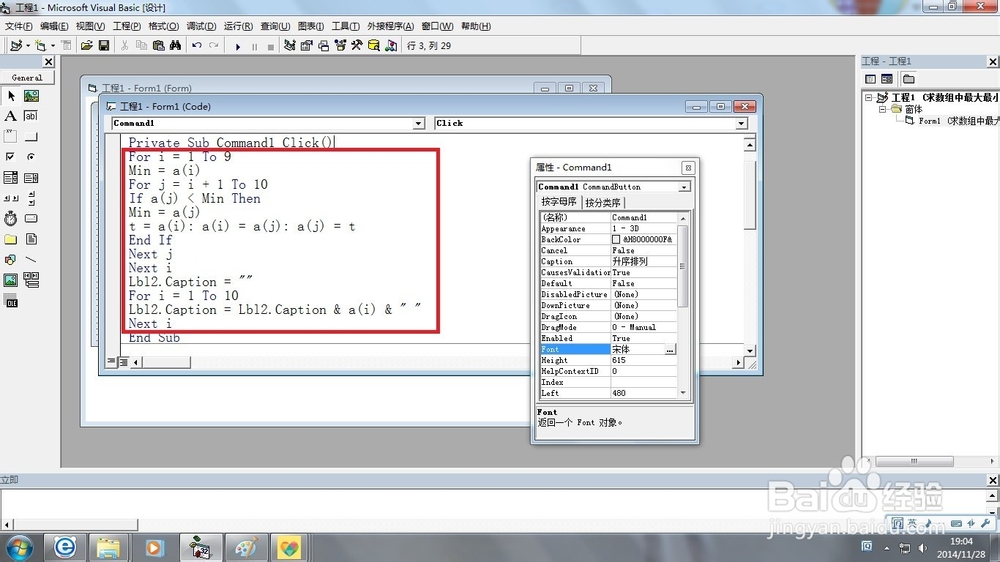Select the ListBox control tool

click(x=31, y=177)
